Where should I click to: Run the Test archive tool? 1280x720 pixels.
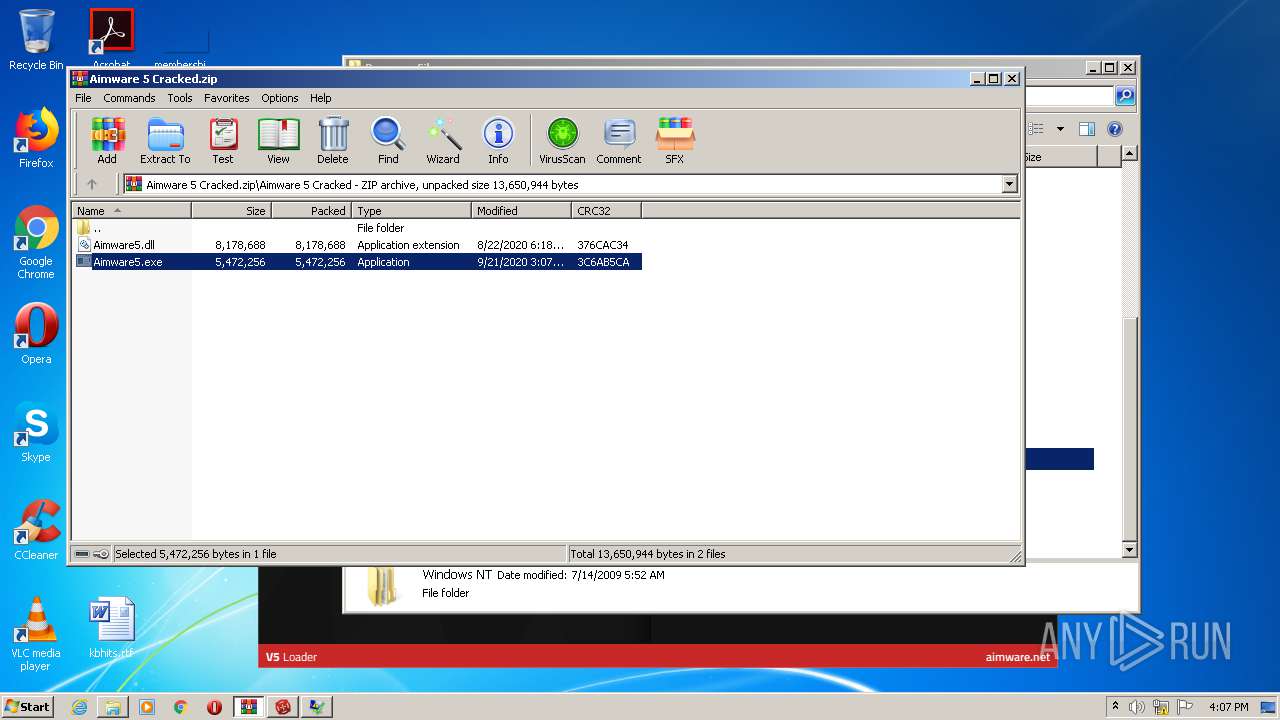(223, 140)
